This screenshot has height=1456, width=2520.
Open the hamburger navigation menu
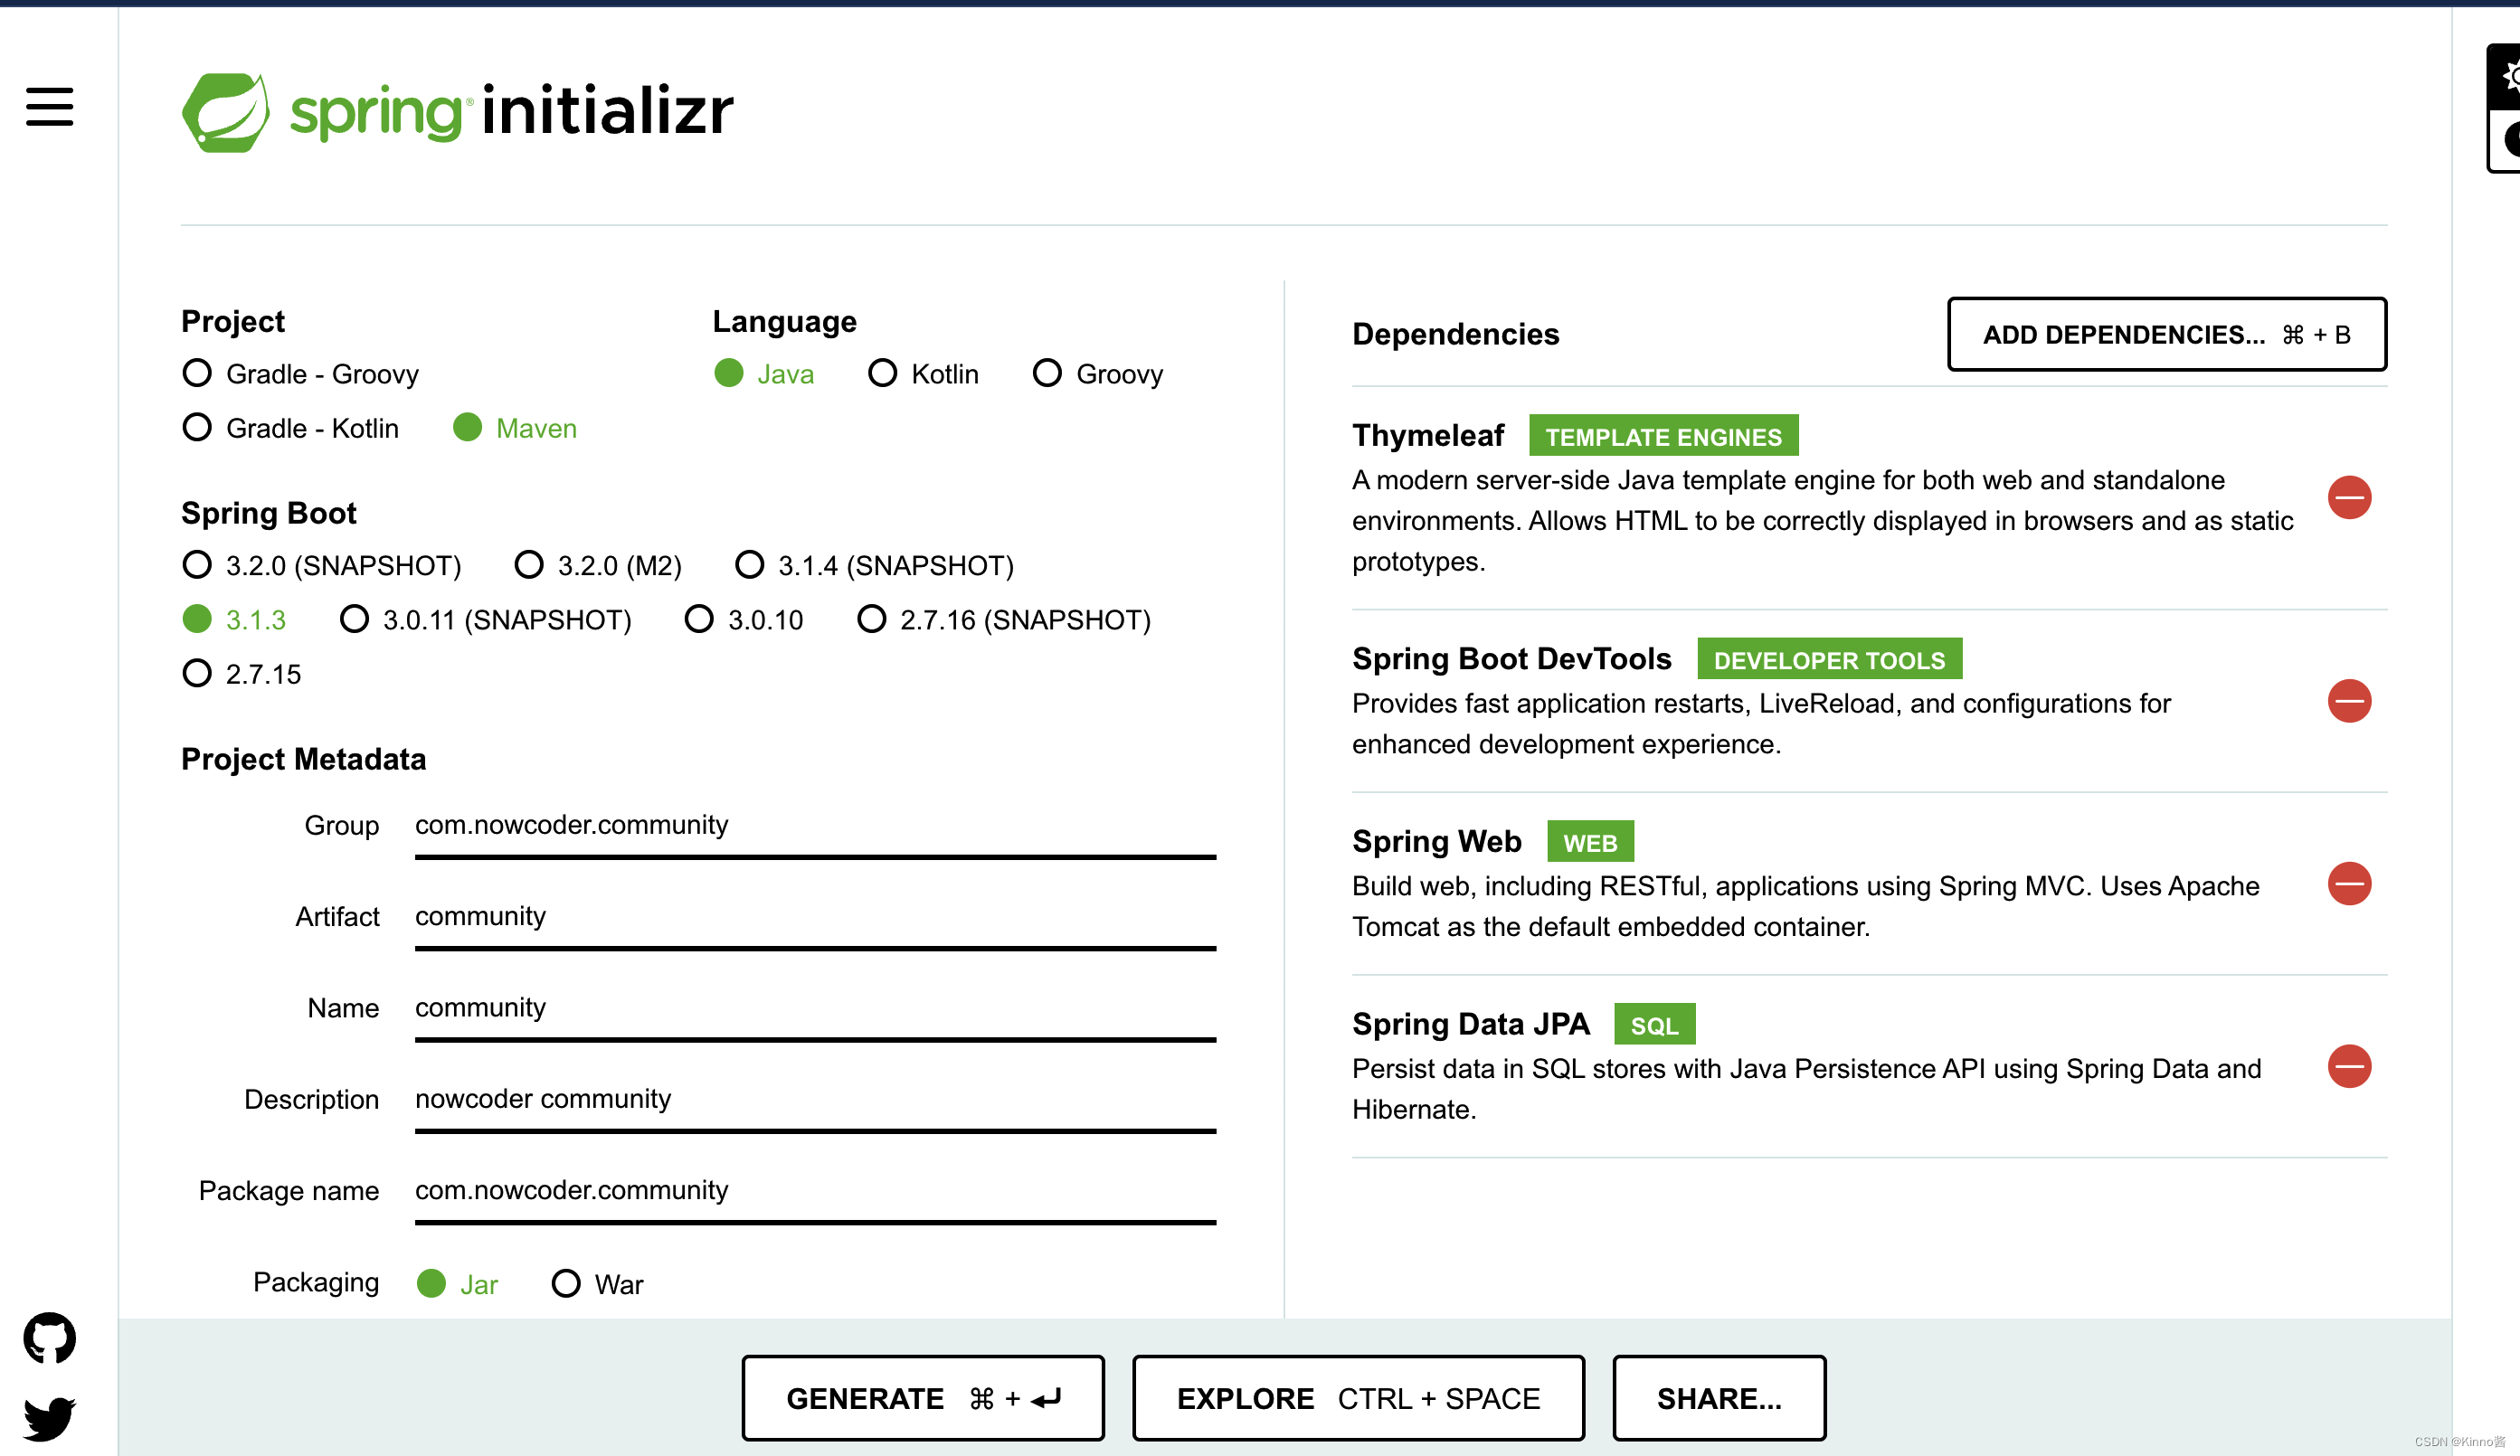pos(49,106)
